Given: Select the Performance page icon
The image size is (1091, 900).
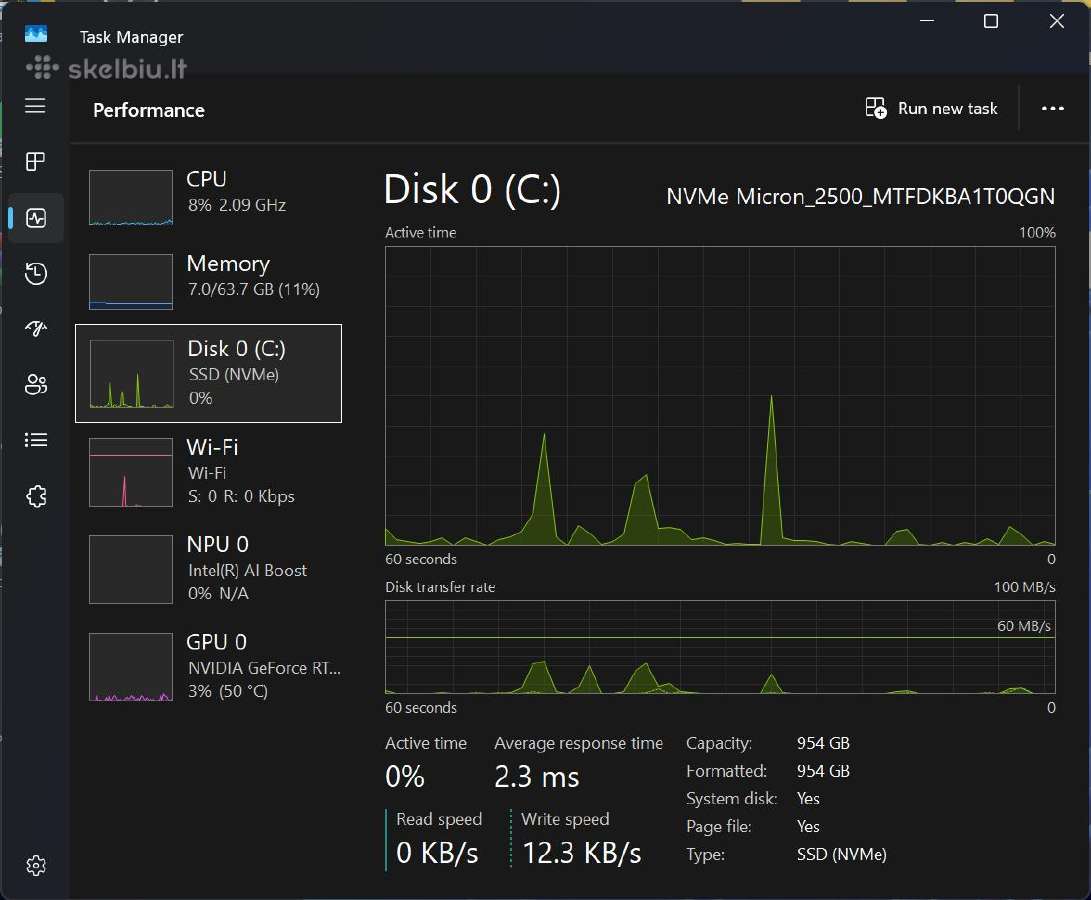Looking at the screenshot, I should 35,218.
